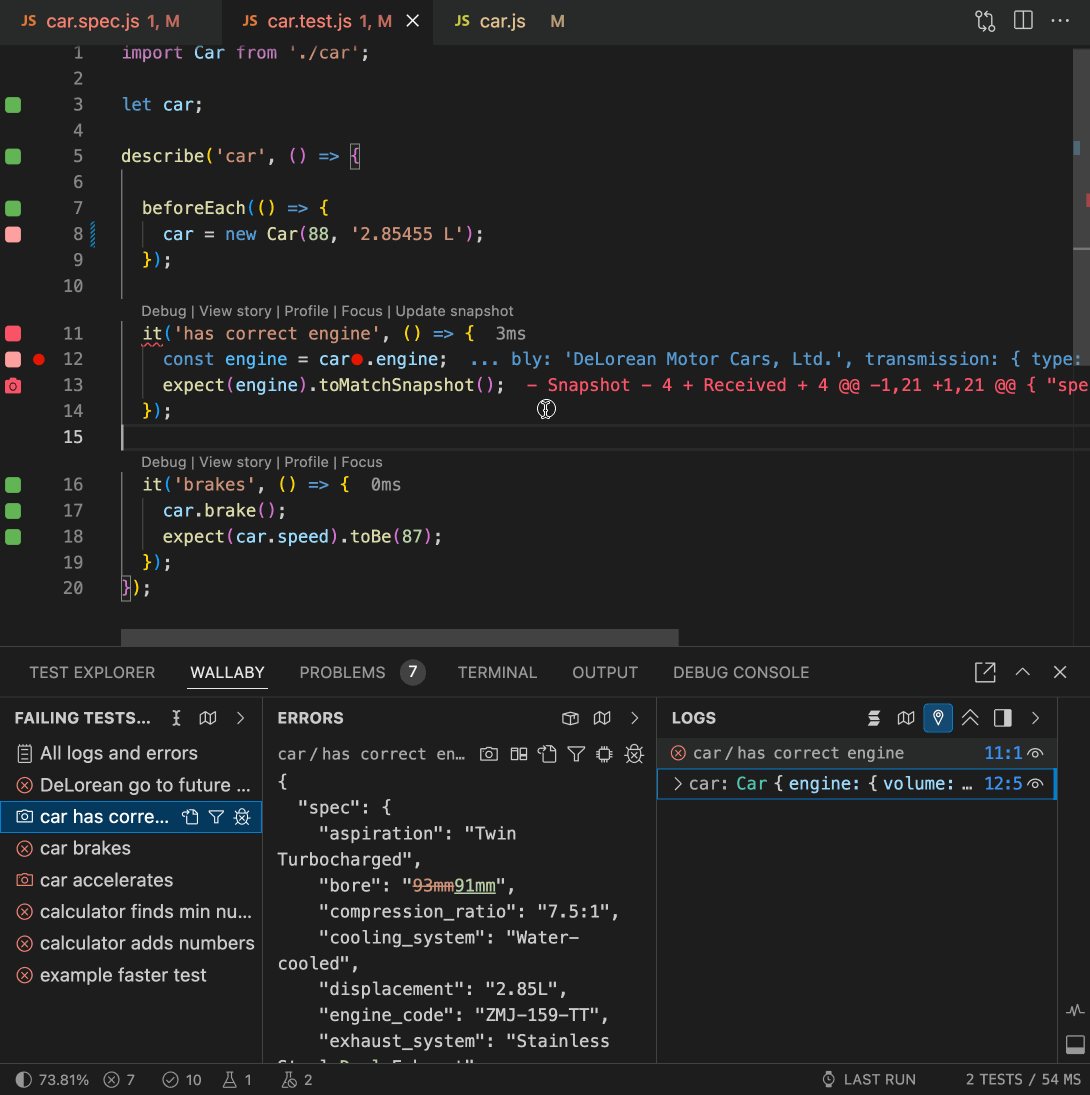Split the editor with the split editor icon

coord(1023,20)
